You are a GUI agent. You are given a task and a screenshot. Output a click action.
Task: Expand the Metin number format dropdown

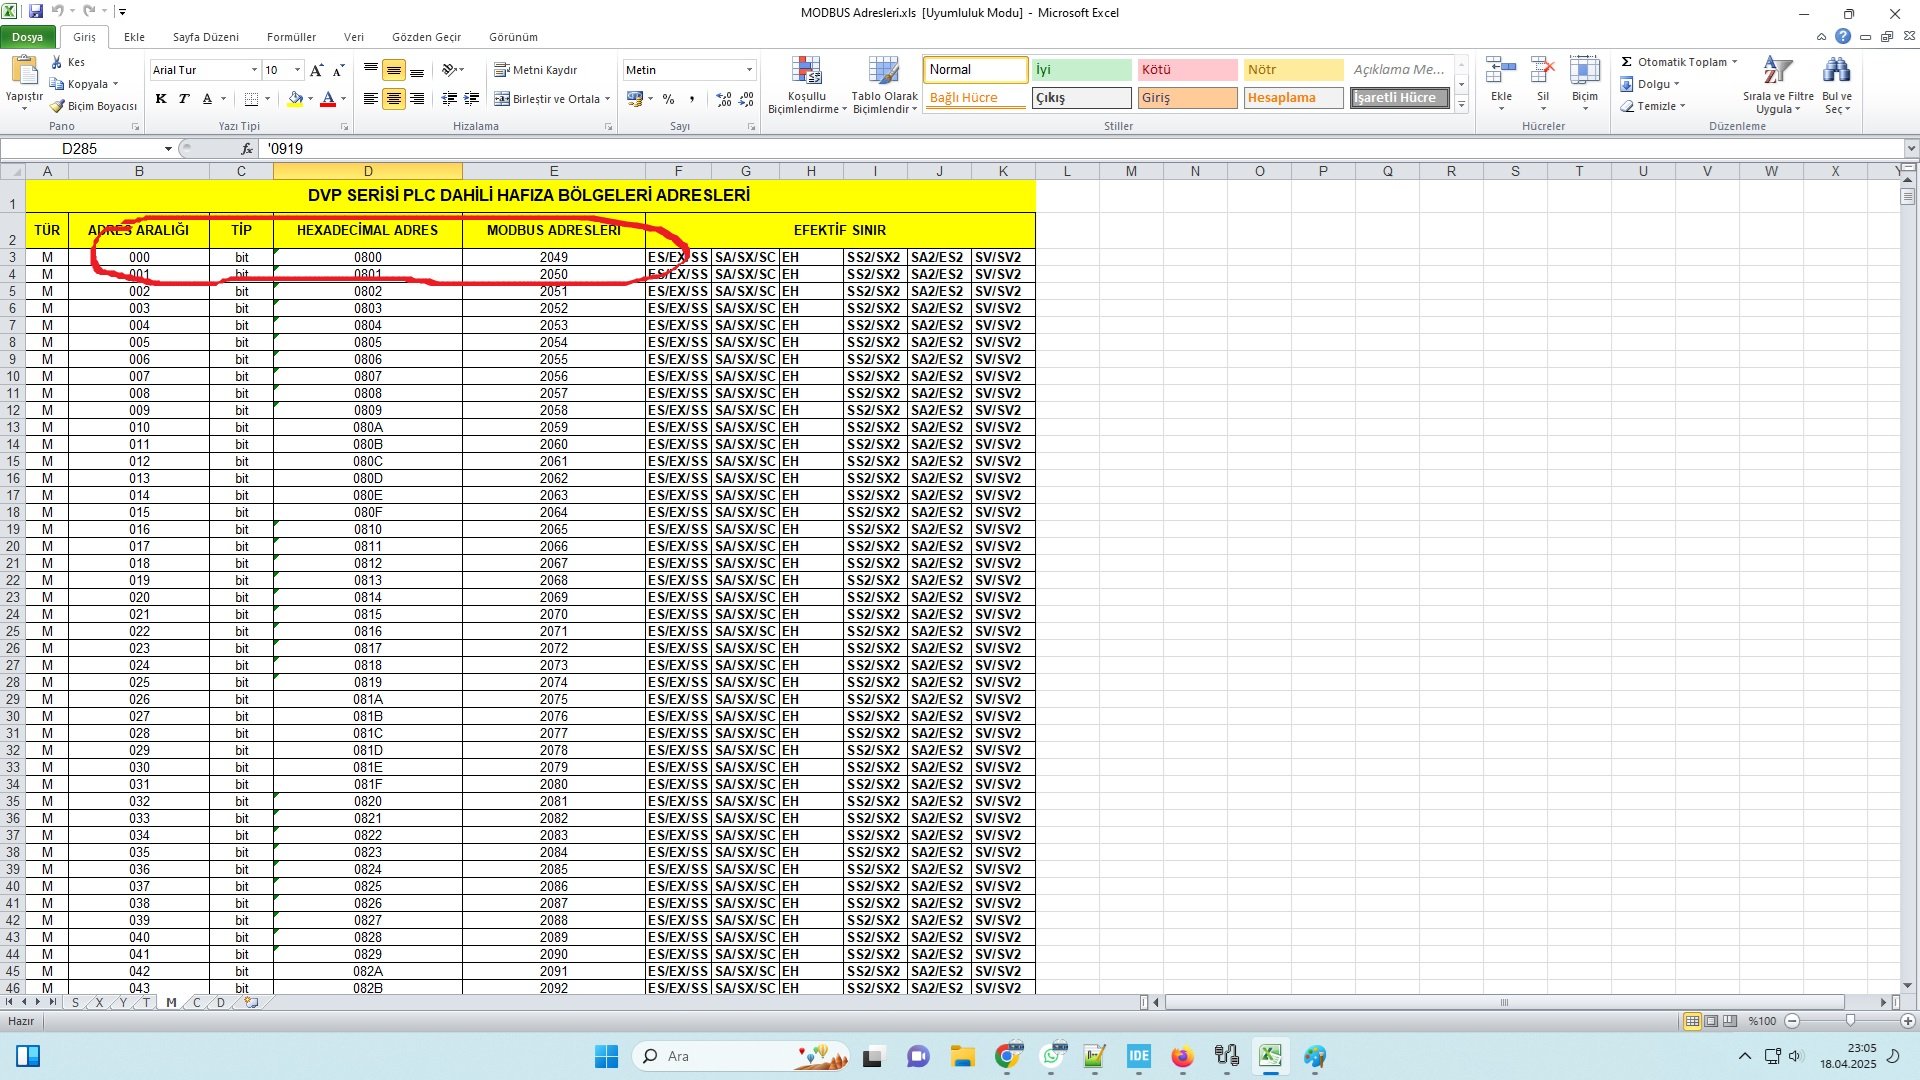point(749,70)
